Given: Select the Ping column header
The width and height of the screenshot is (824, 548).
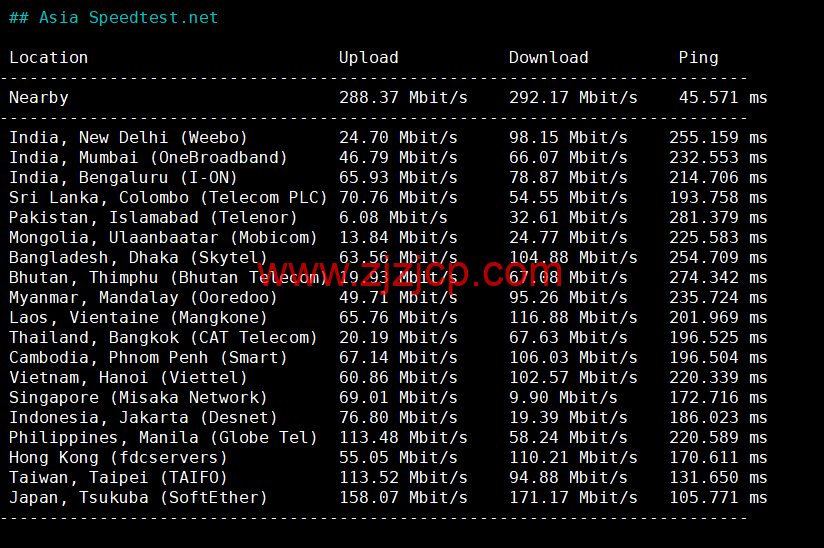Looking at the screenshot, I should coord(698,58).
